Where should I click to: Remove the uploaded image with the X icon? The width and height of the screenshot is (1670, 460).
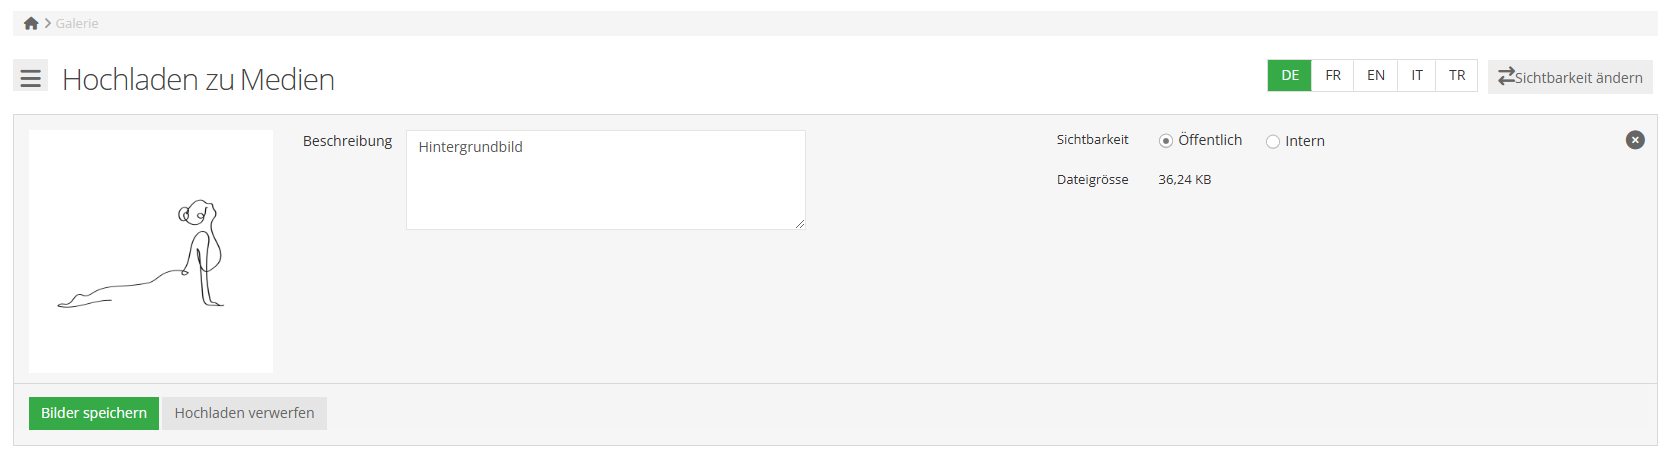click(x=1635, y=140)
